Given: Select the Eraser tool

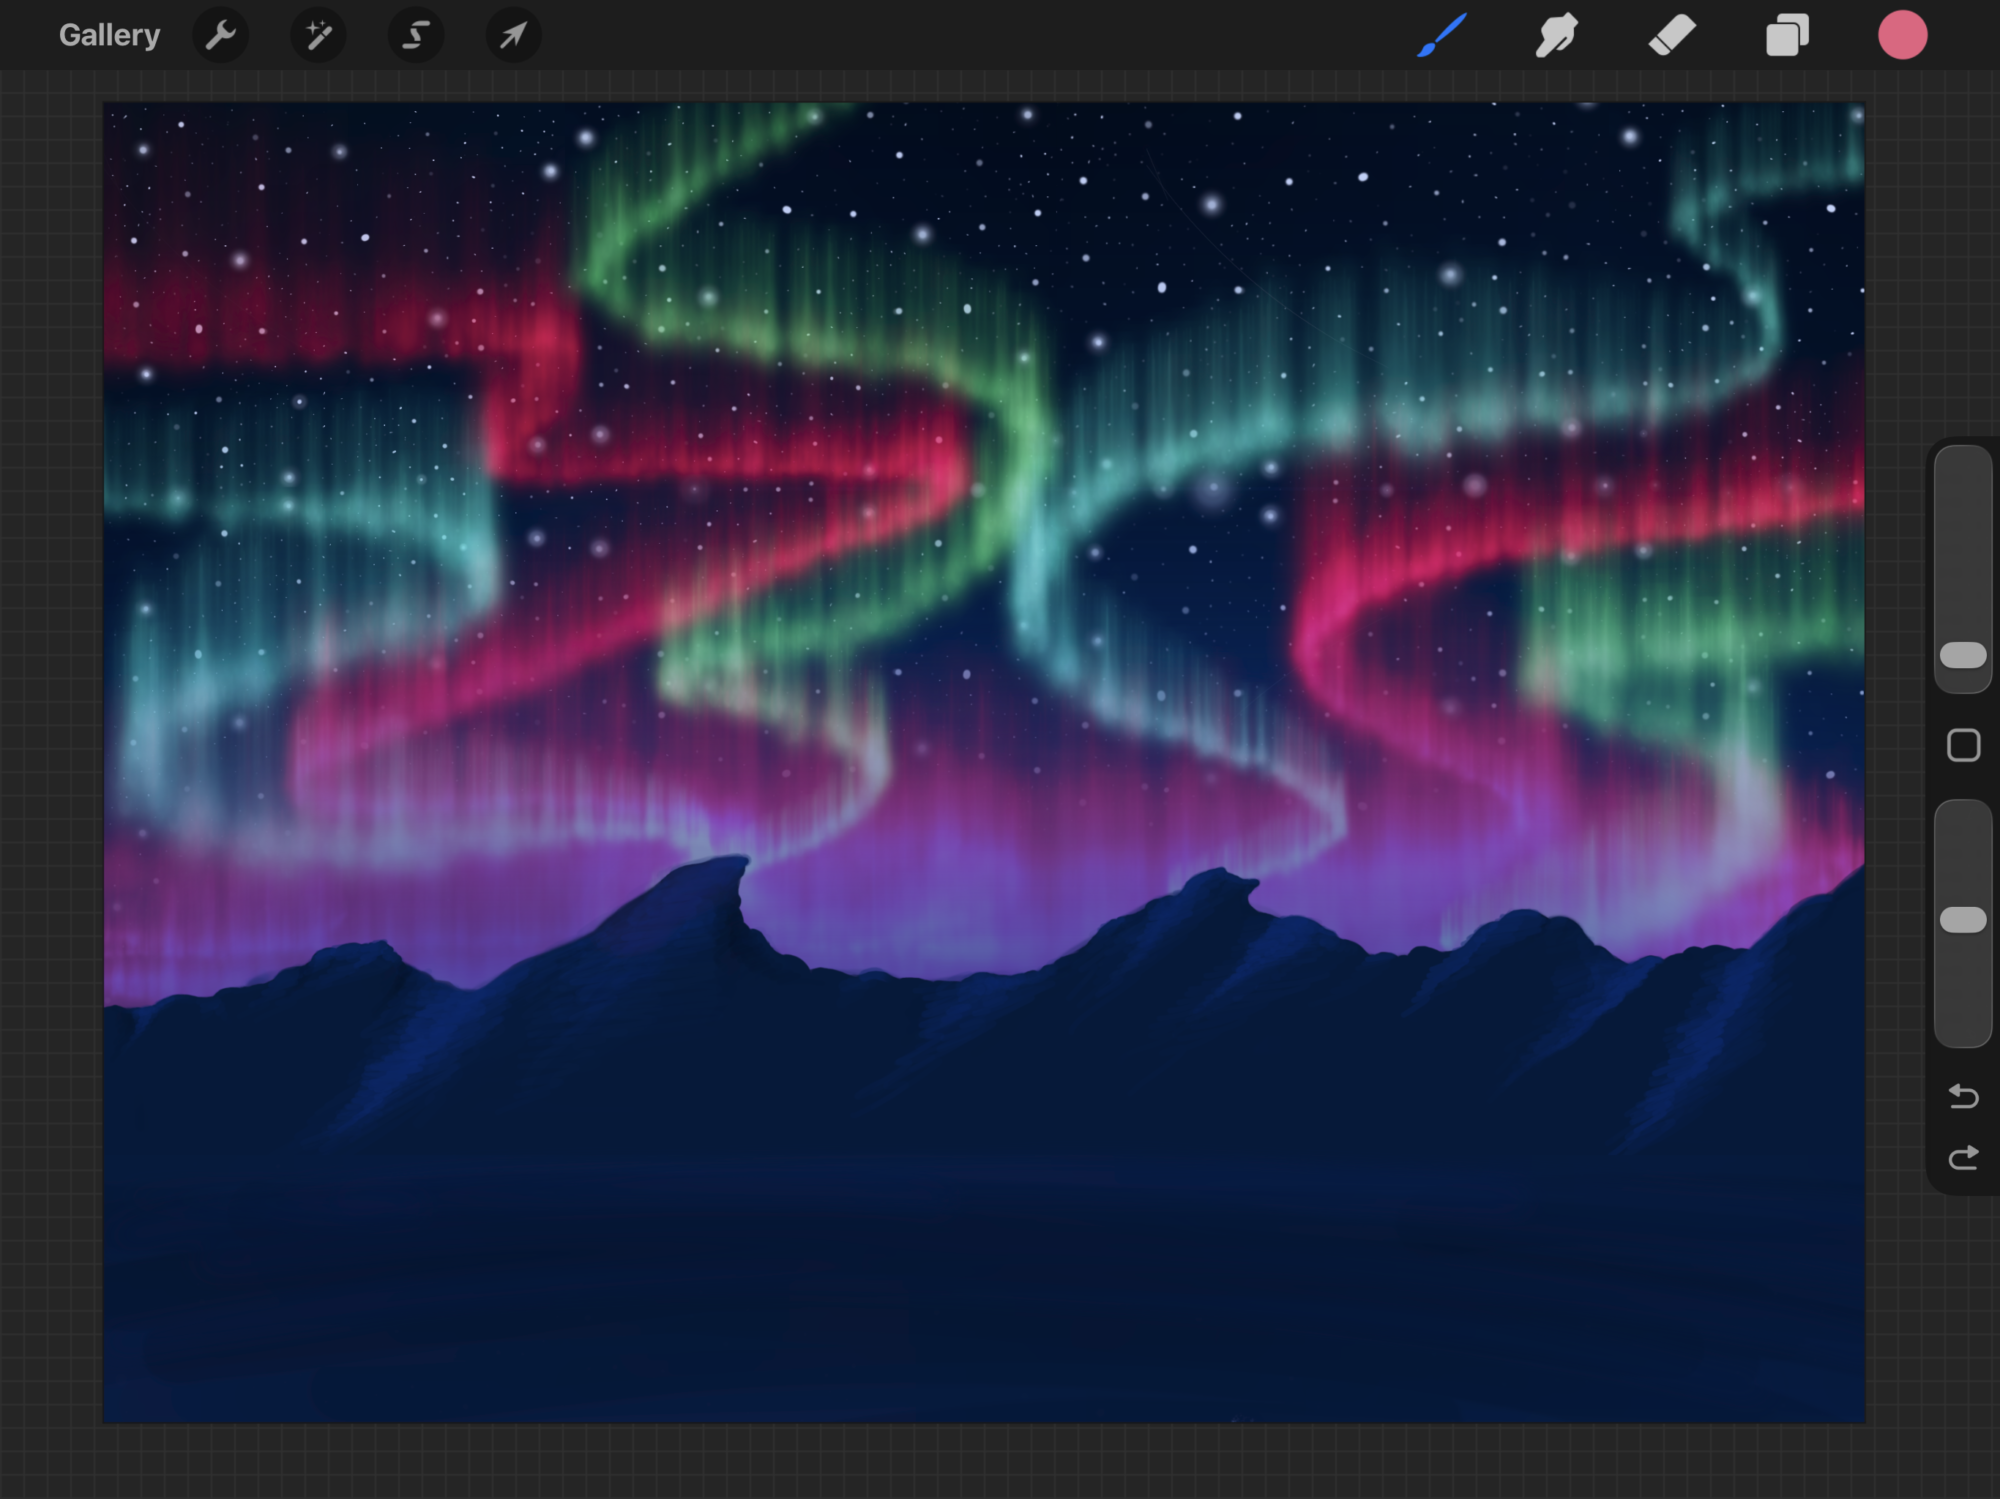Looking at the screenshot, I should click(x=1671, y=36).
